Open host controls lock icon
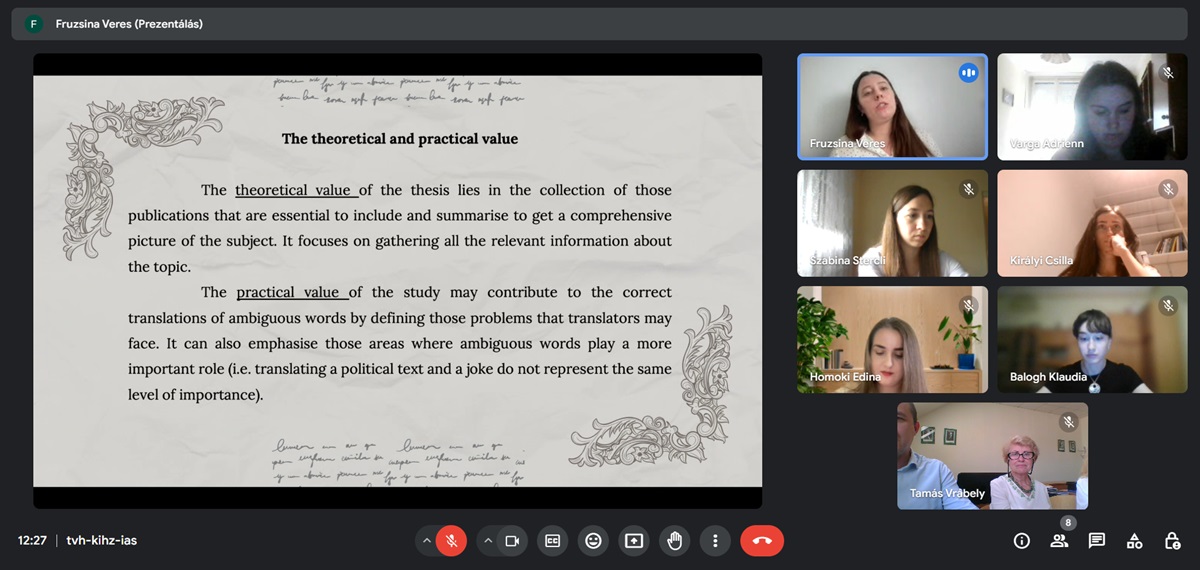Viewport: 1200px width, 570px height. point(1172,541)
